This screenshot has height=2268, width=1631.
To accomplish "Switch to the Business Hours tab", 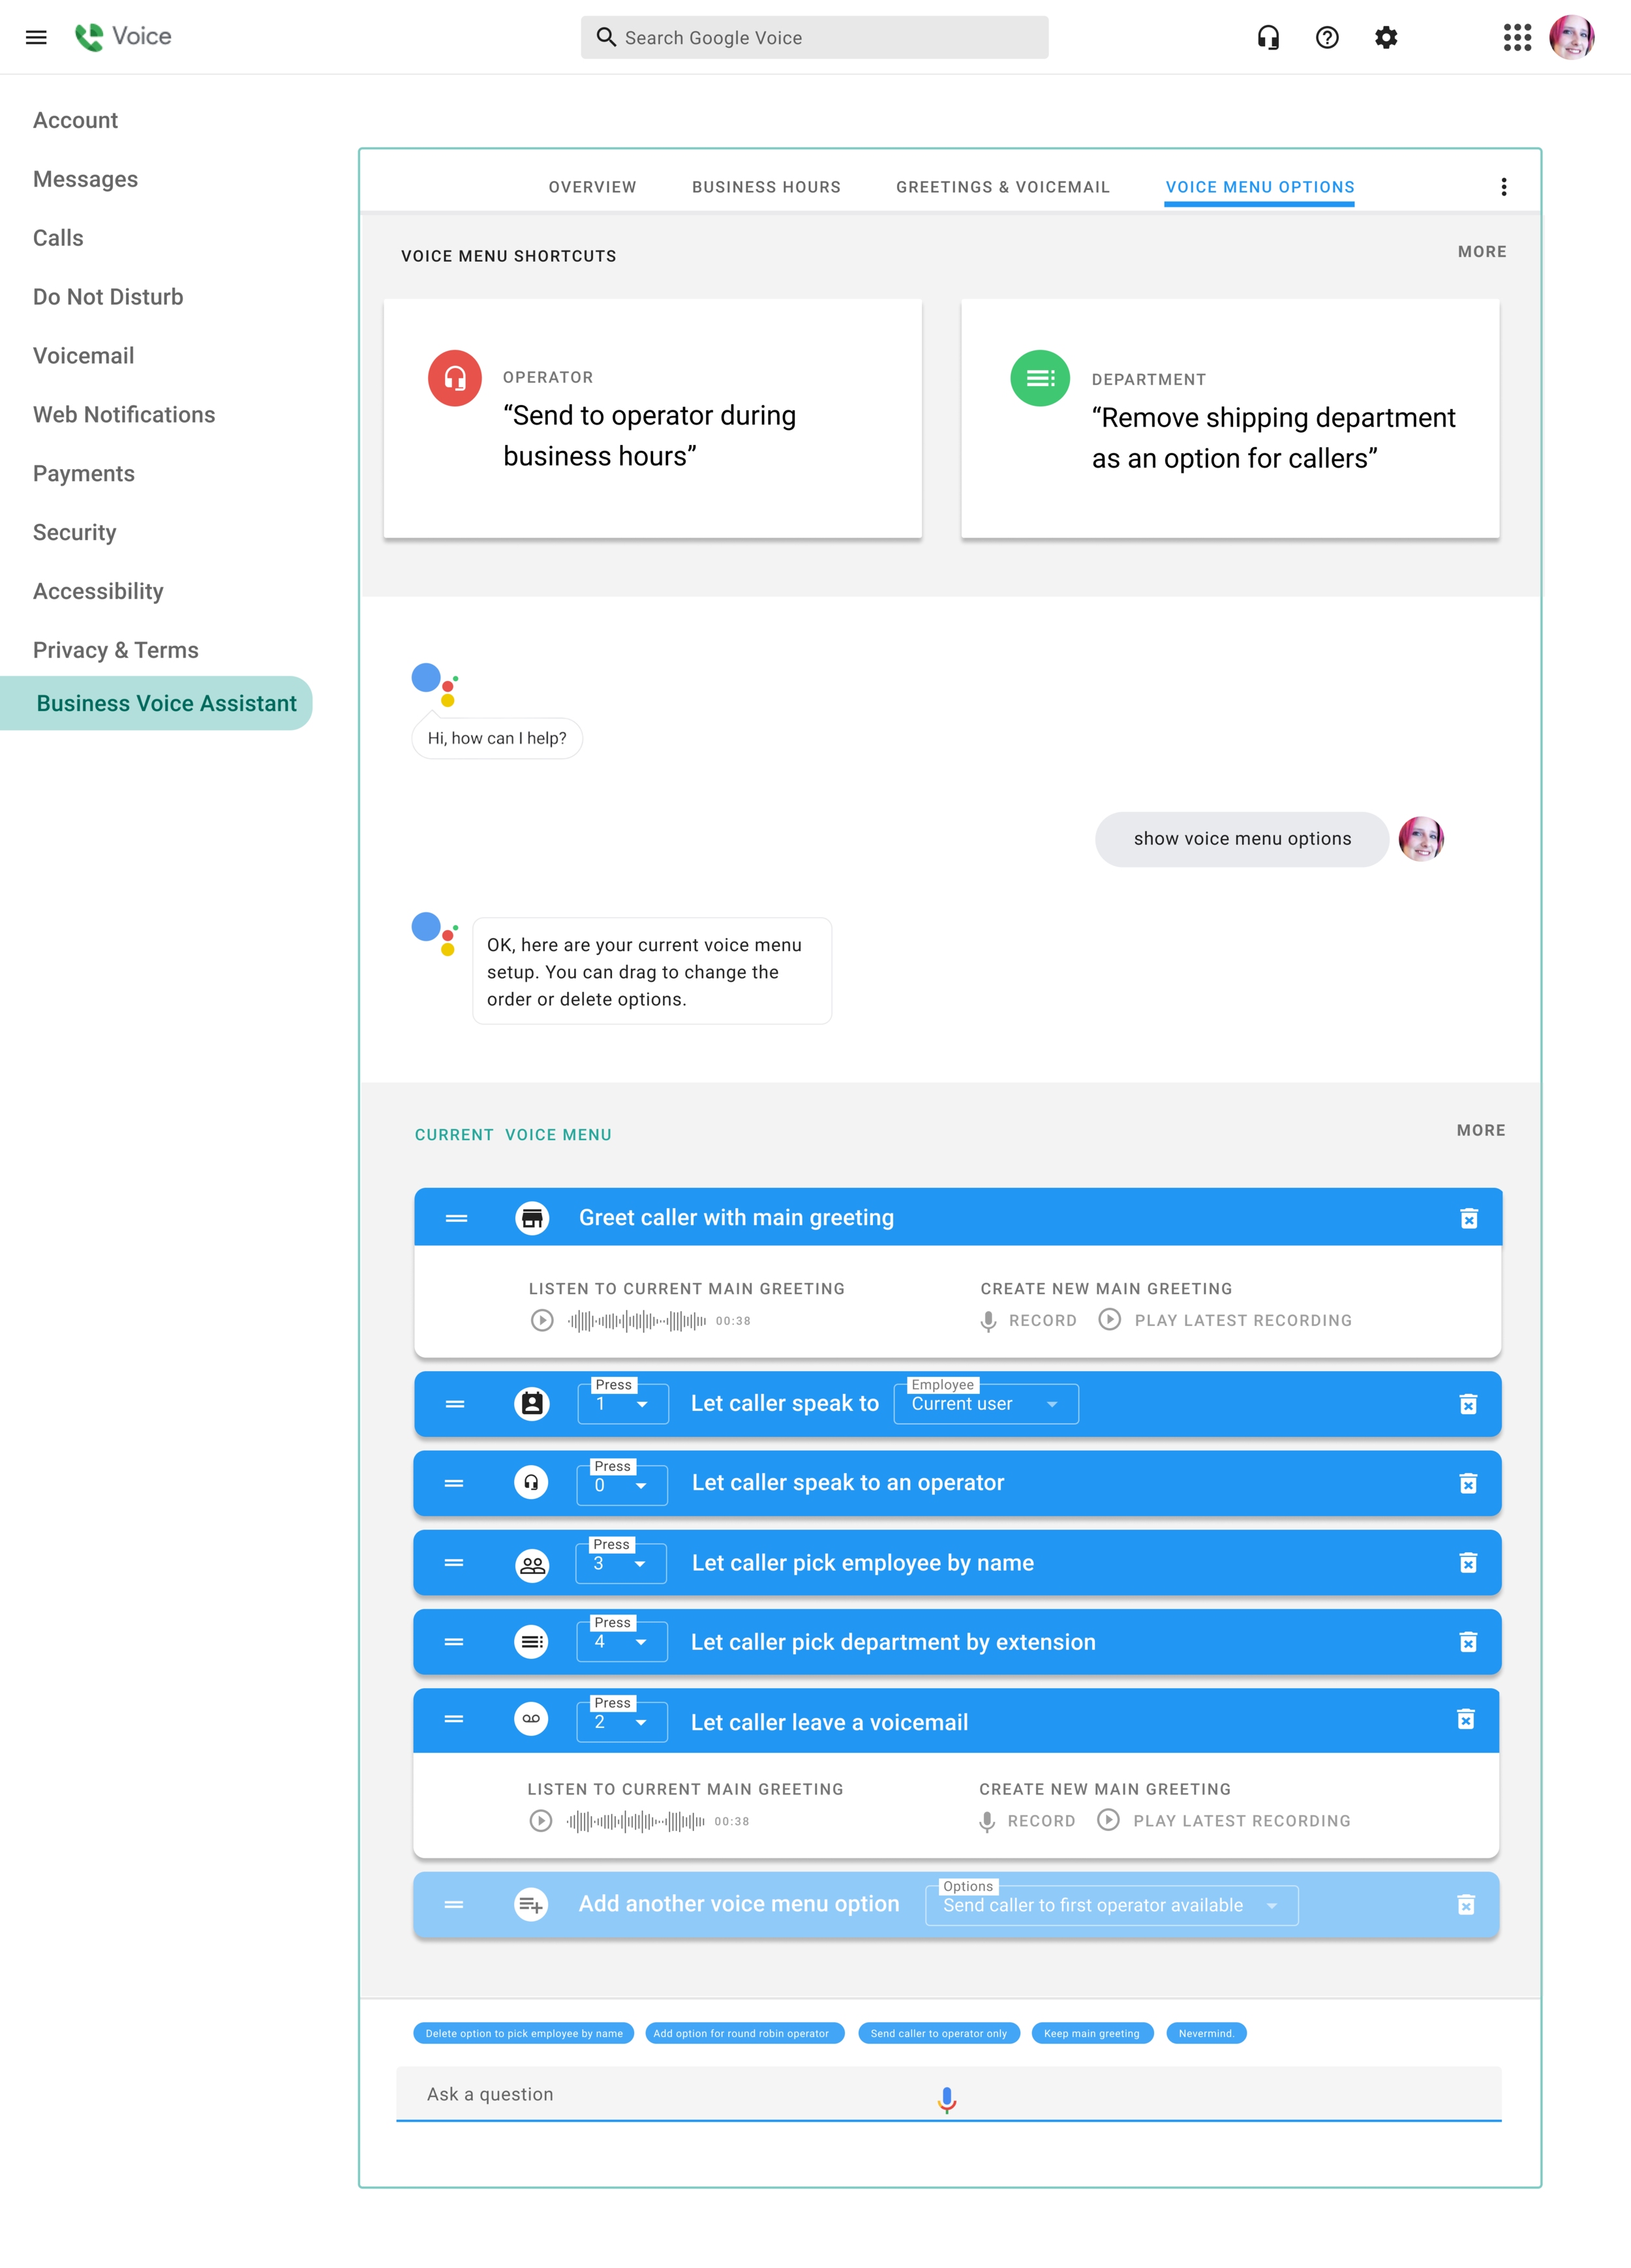I will (x=766, y=187).
